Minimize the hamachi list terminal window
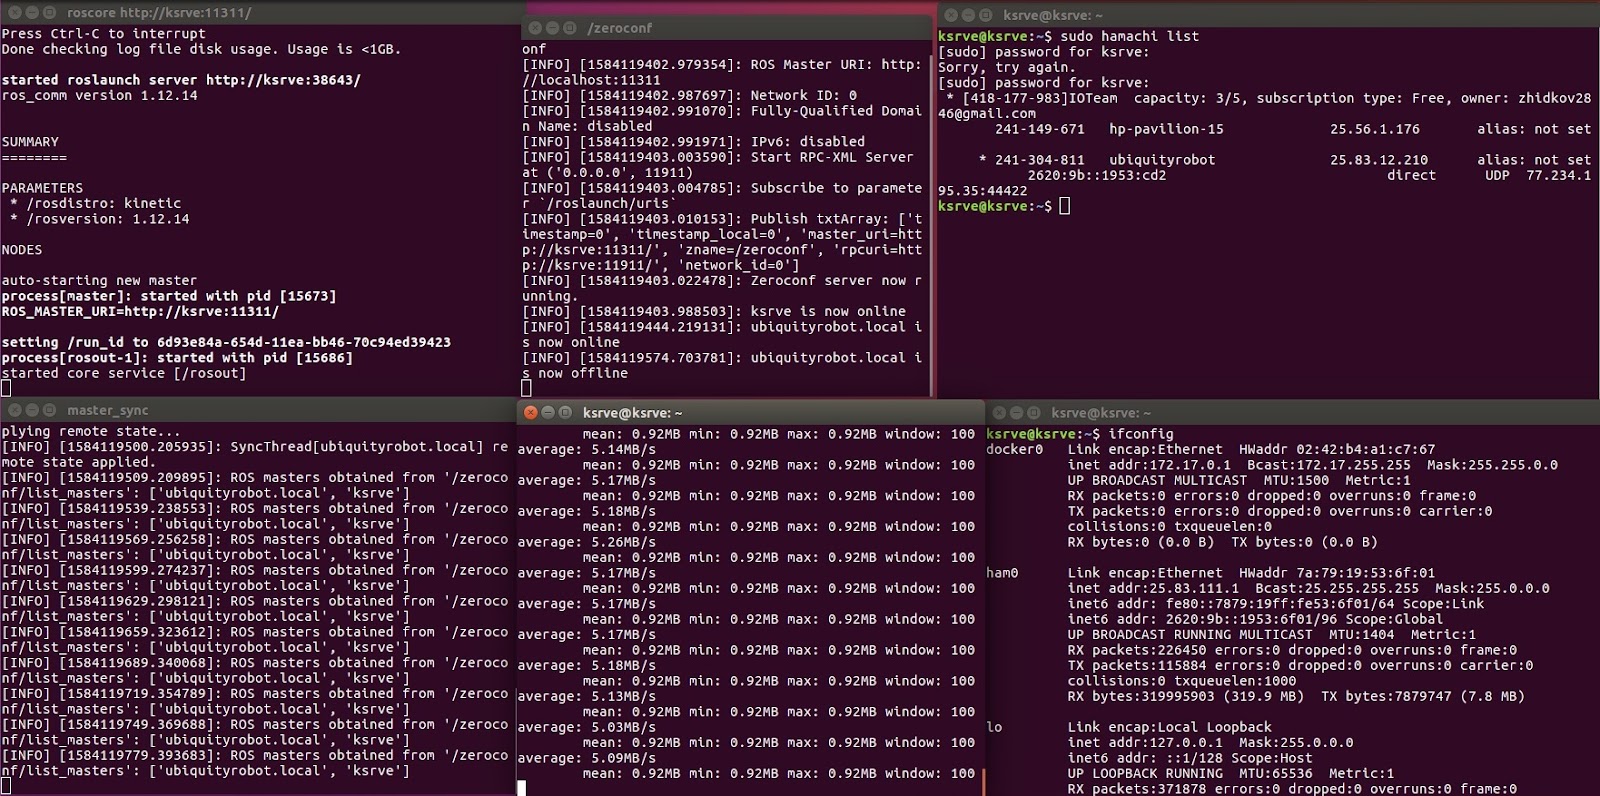The width and height of the screenshot is (1600, 796). tap(967, 15)
